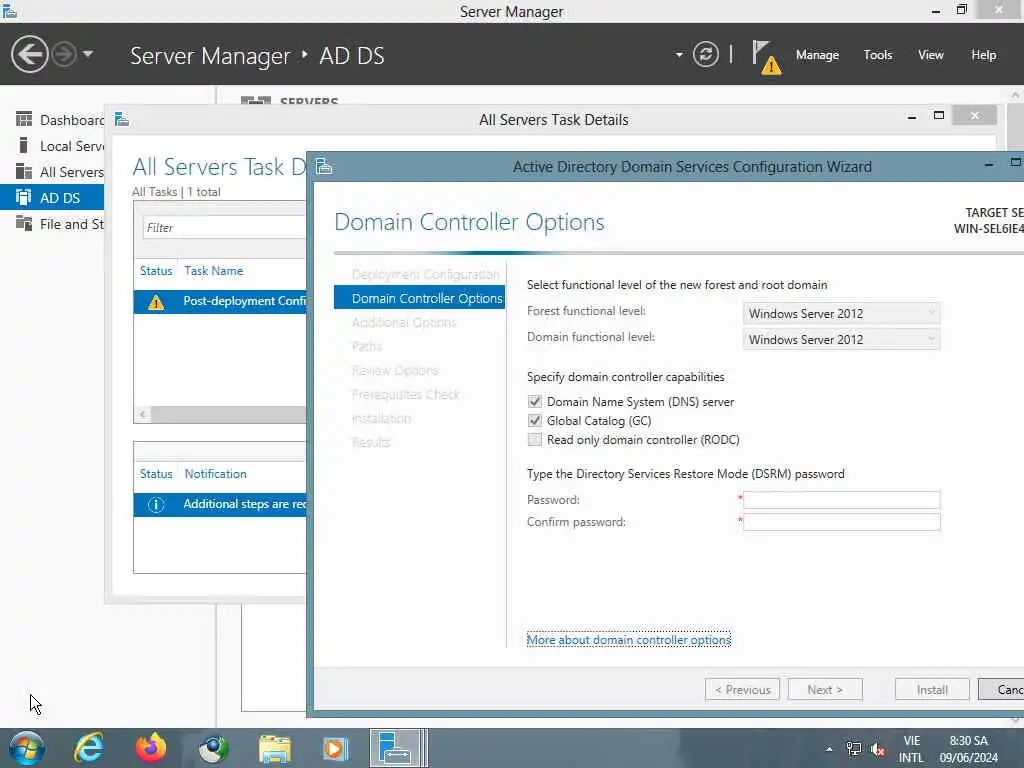This screenshot has height=768, width=1024.
Task: Open the View menu
Action: [x=930, y=55]
